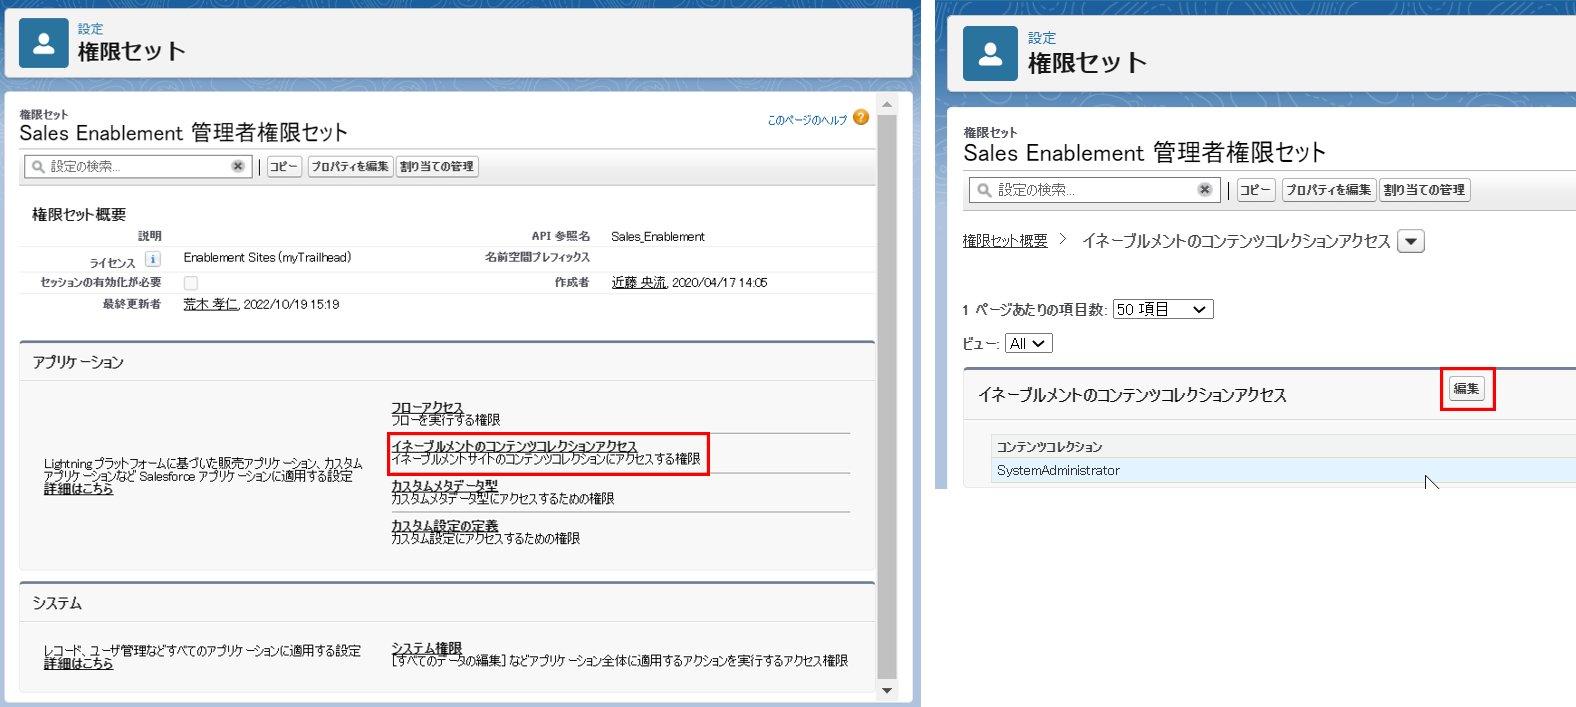Image resolution: width=1576 pixels, height=707 pixels.
Task: Click manage assignments button in left window
Action: [437, 166]
